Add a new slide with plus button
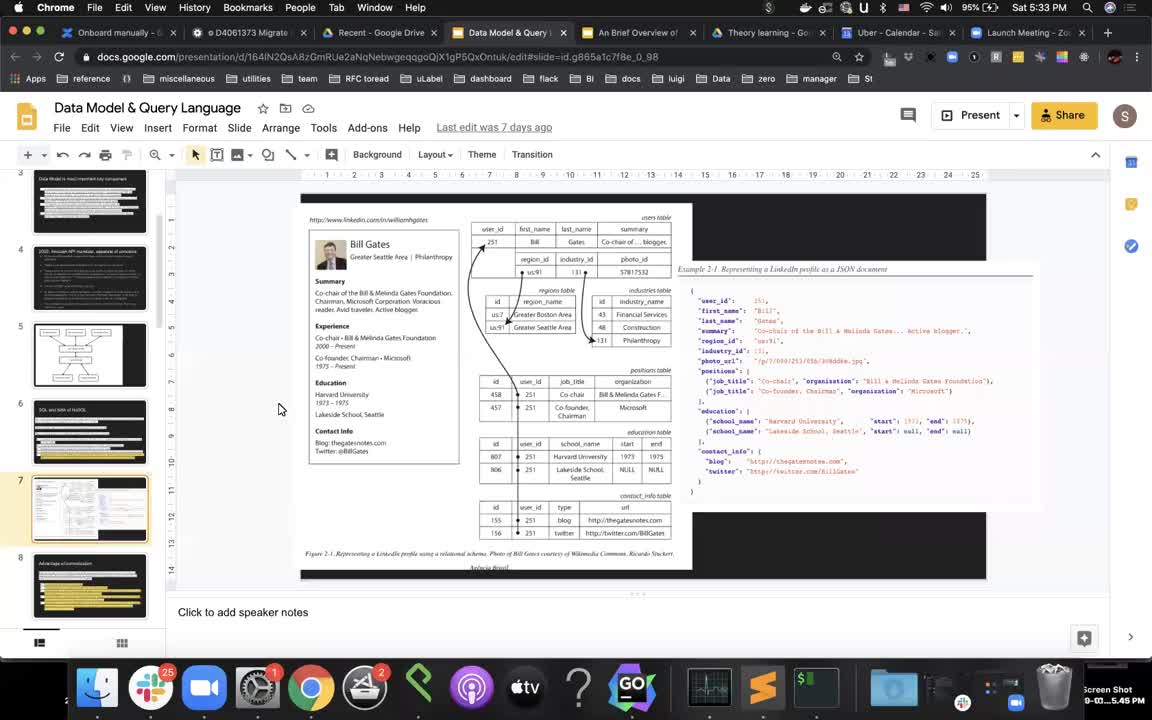 tap(27, 155)
